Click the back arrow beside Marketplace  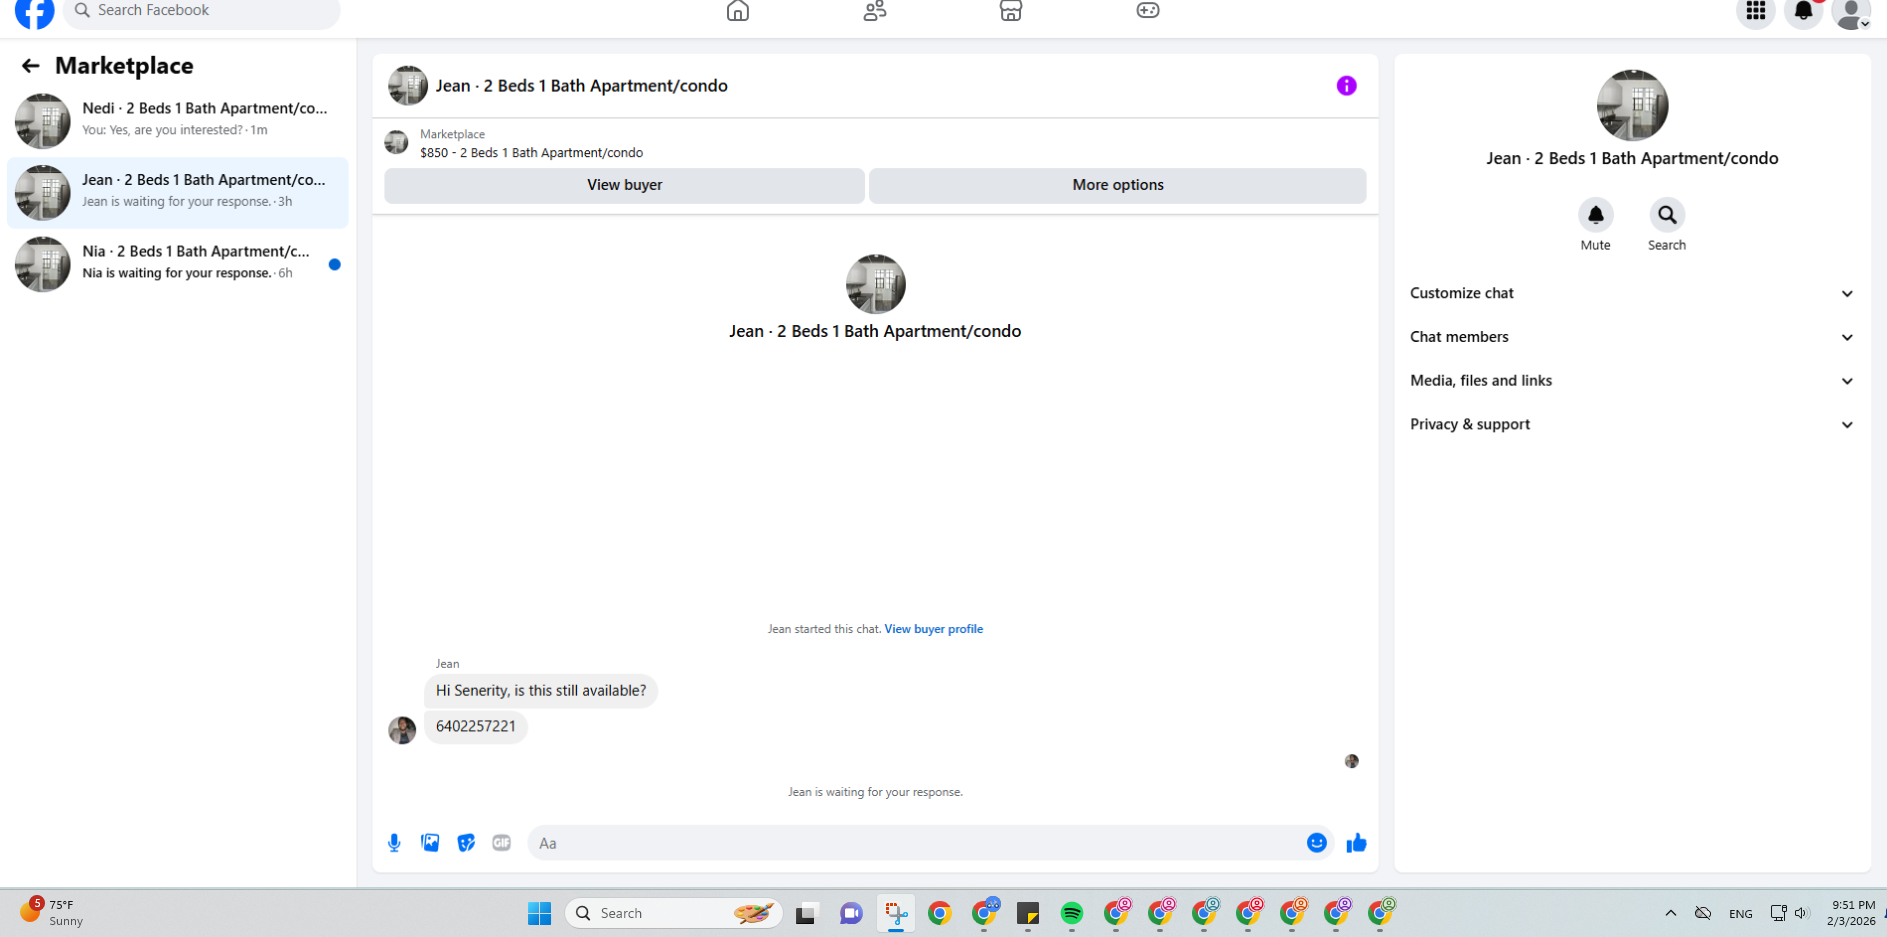click(30, 66)
